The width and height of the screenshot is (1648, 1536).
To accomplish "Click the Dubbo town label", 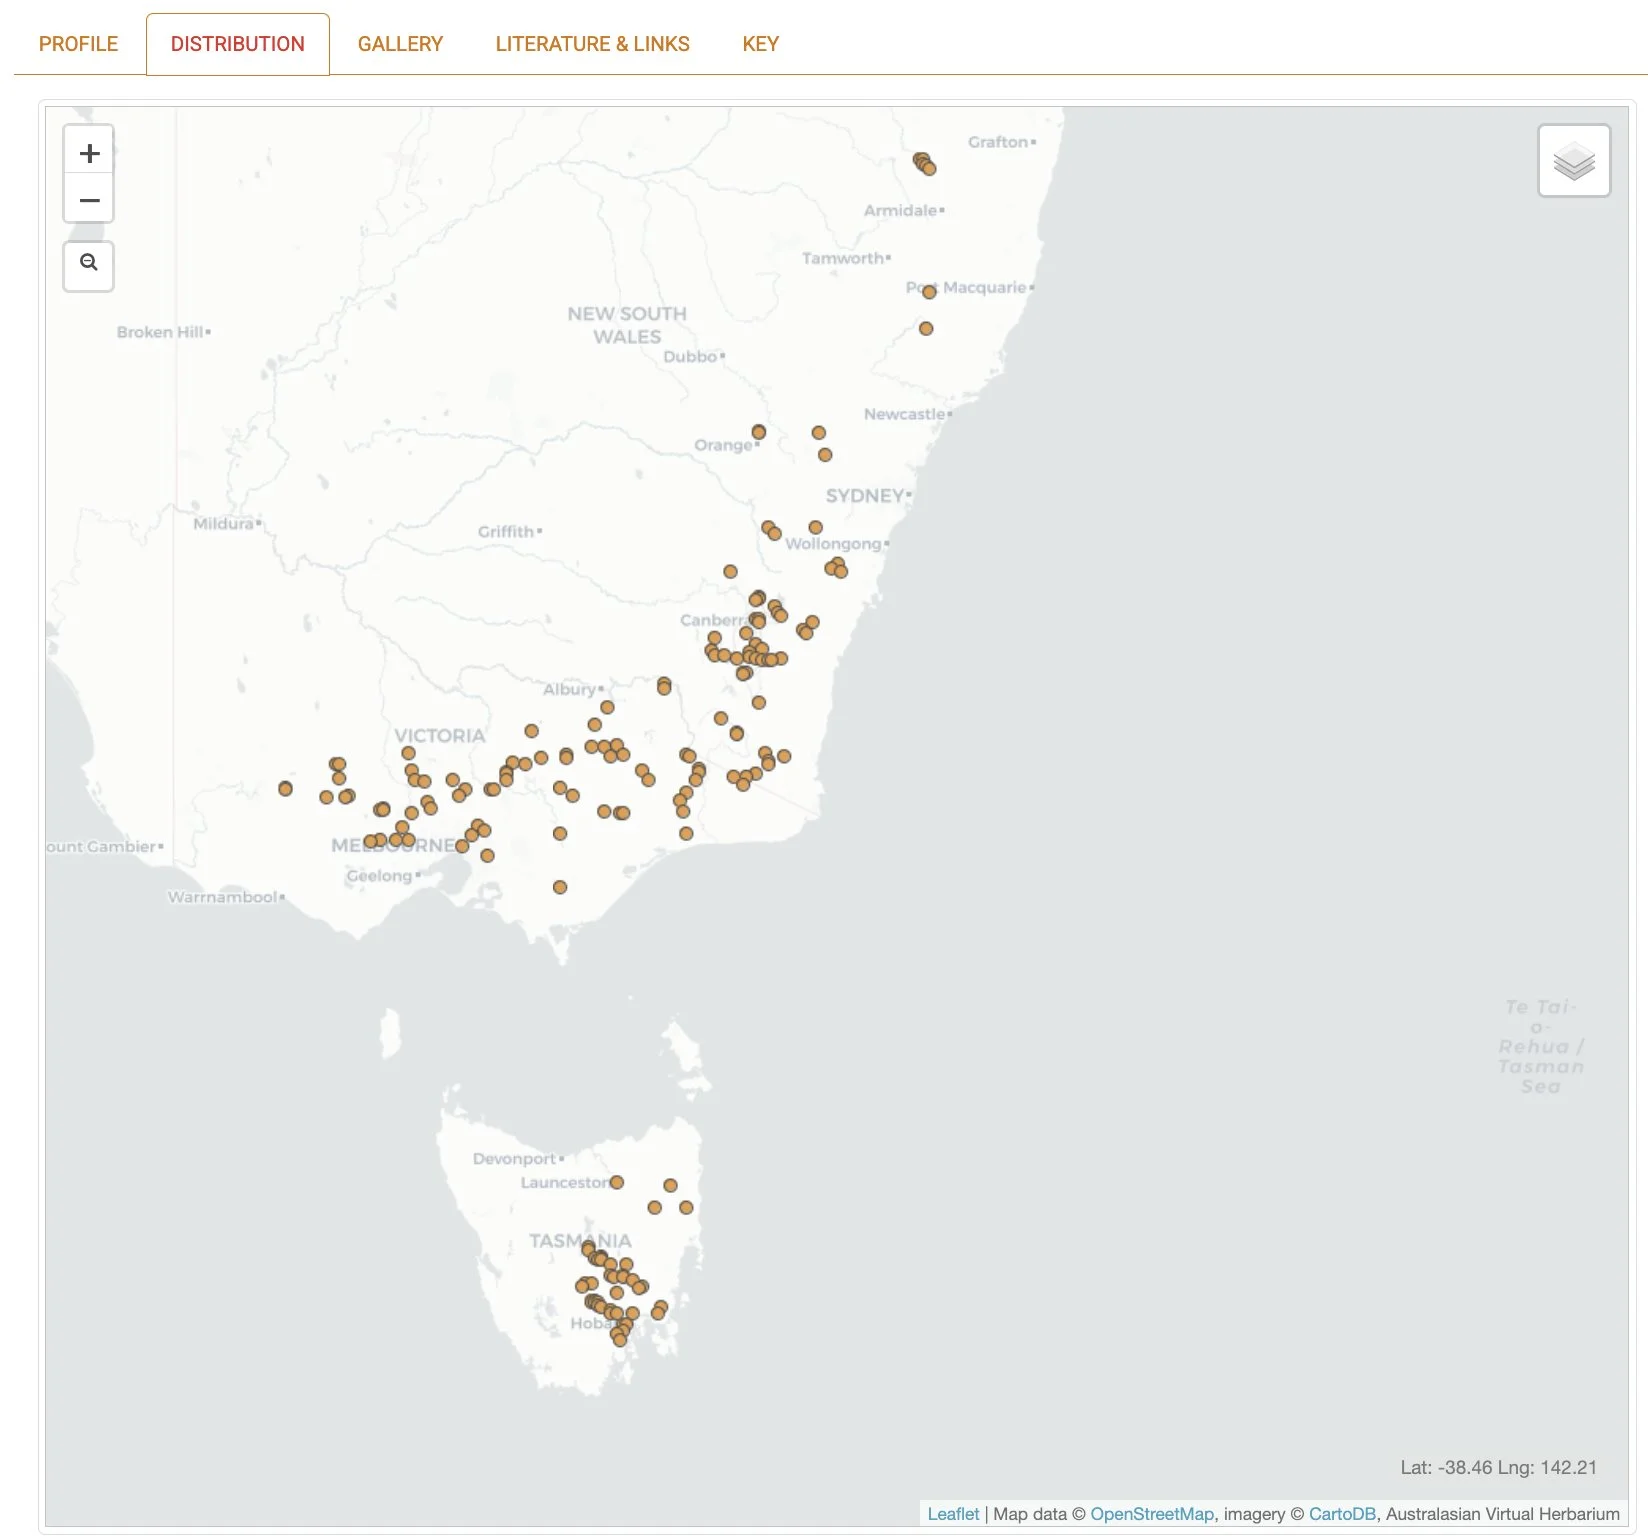I will click(690, 356).
